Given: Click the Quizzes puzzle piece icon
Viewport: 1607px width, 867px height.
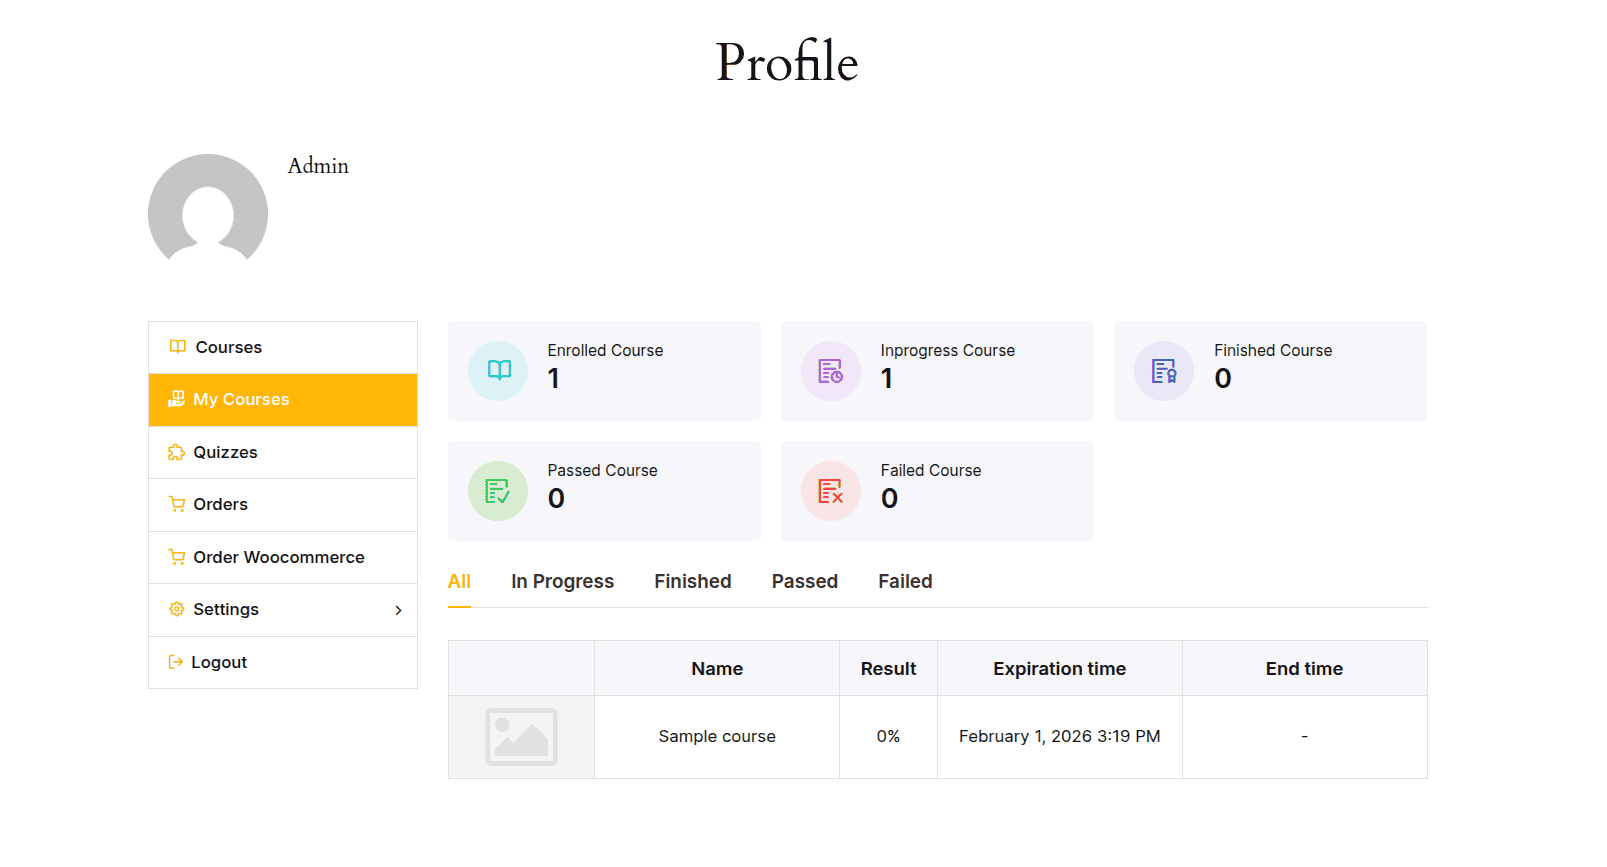Looking at the screenshot, I should click(176, 452).
